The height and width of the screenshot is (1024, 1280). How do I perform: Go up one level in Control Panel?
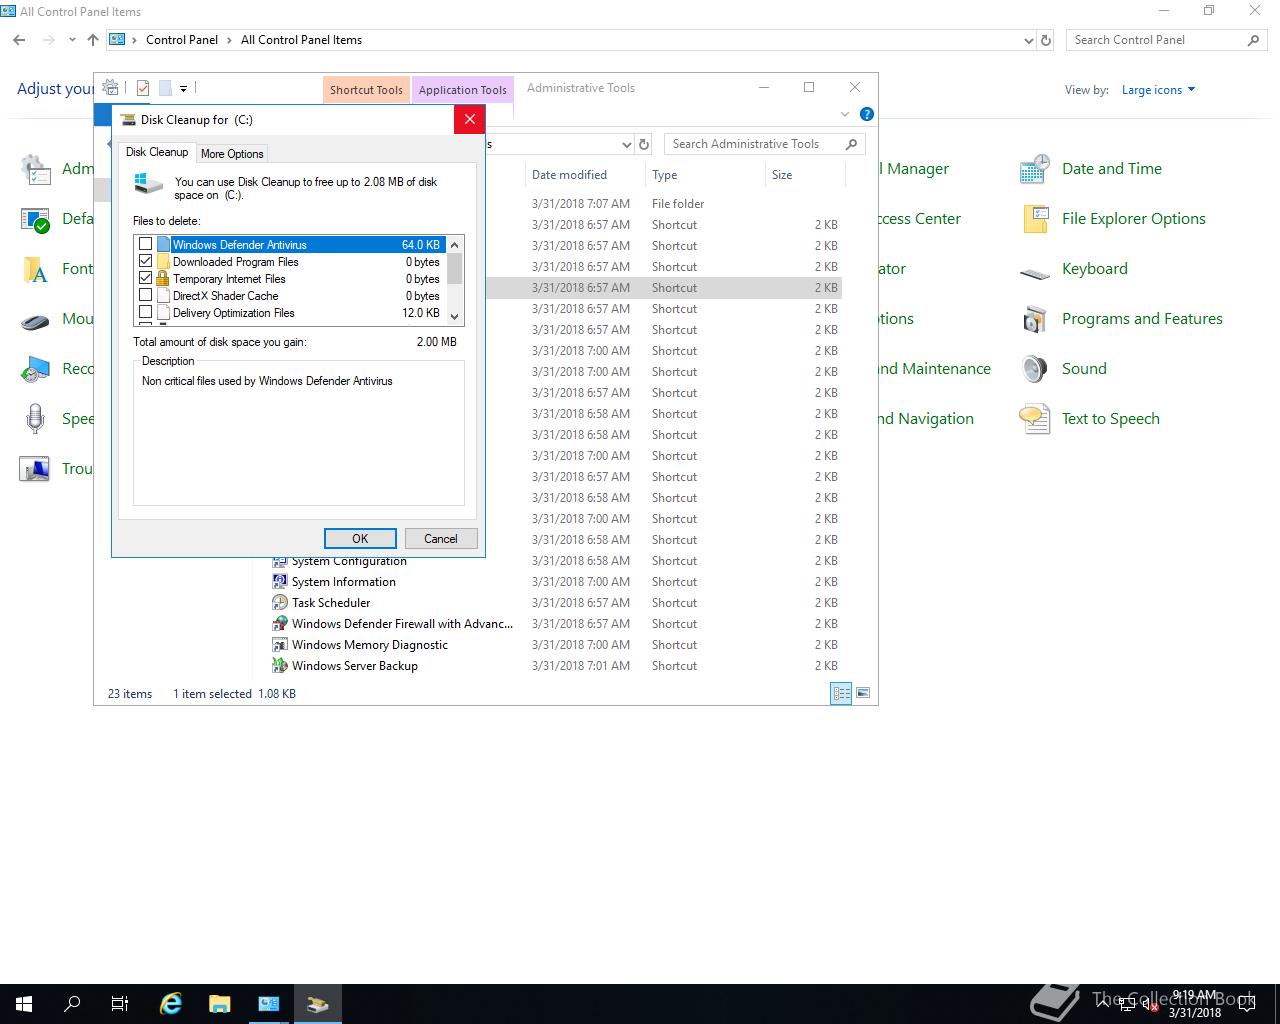93,40
